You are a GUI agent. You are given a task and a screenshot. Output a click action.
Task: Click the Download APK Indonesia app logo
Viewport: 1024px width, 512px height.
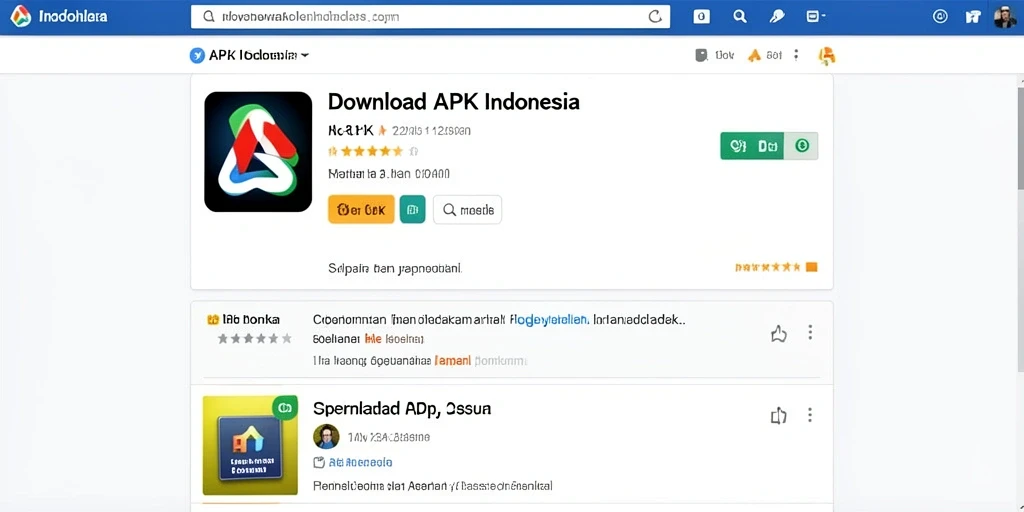pyautogui.click(x=258, y=152)
